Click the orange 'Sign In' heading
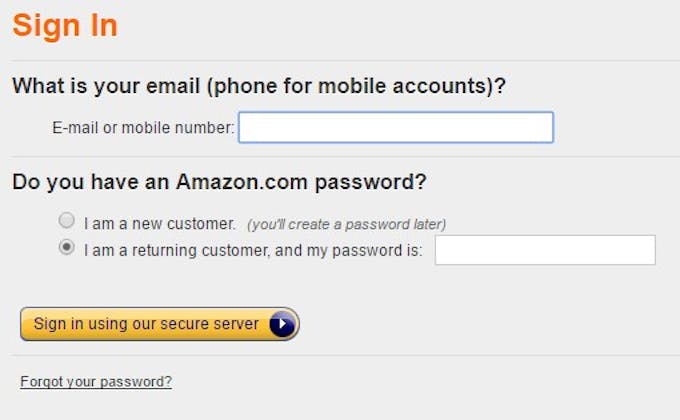The height and width of the screenshot is (420, 680). (x=65, y=26)
